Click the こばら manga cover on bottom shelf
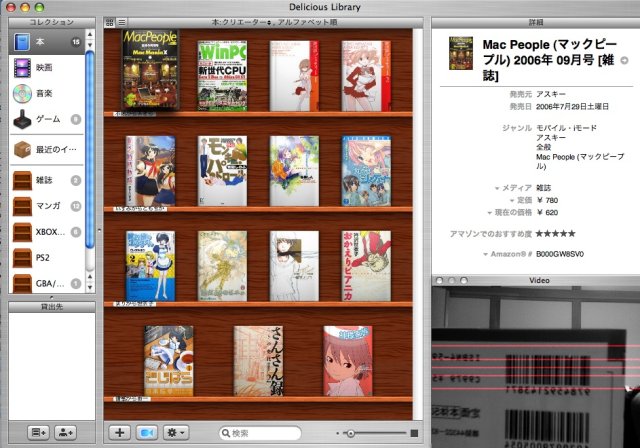The height and width of the screenshot is (448, 640). (169, 361)
